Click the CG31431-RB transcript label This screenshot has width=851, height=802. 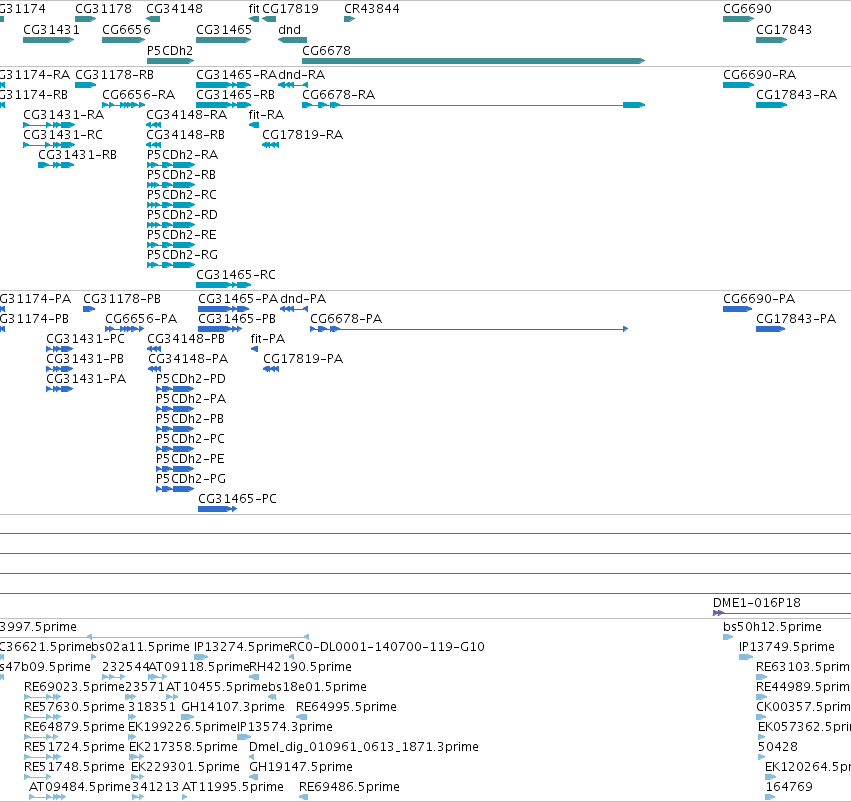point(77,155)
